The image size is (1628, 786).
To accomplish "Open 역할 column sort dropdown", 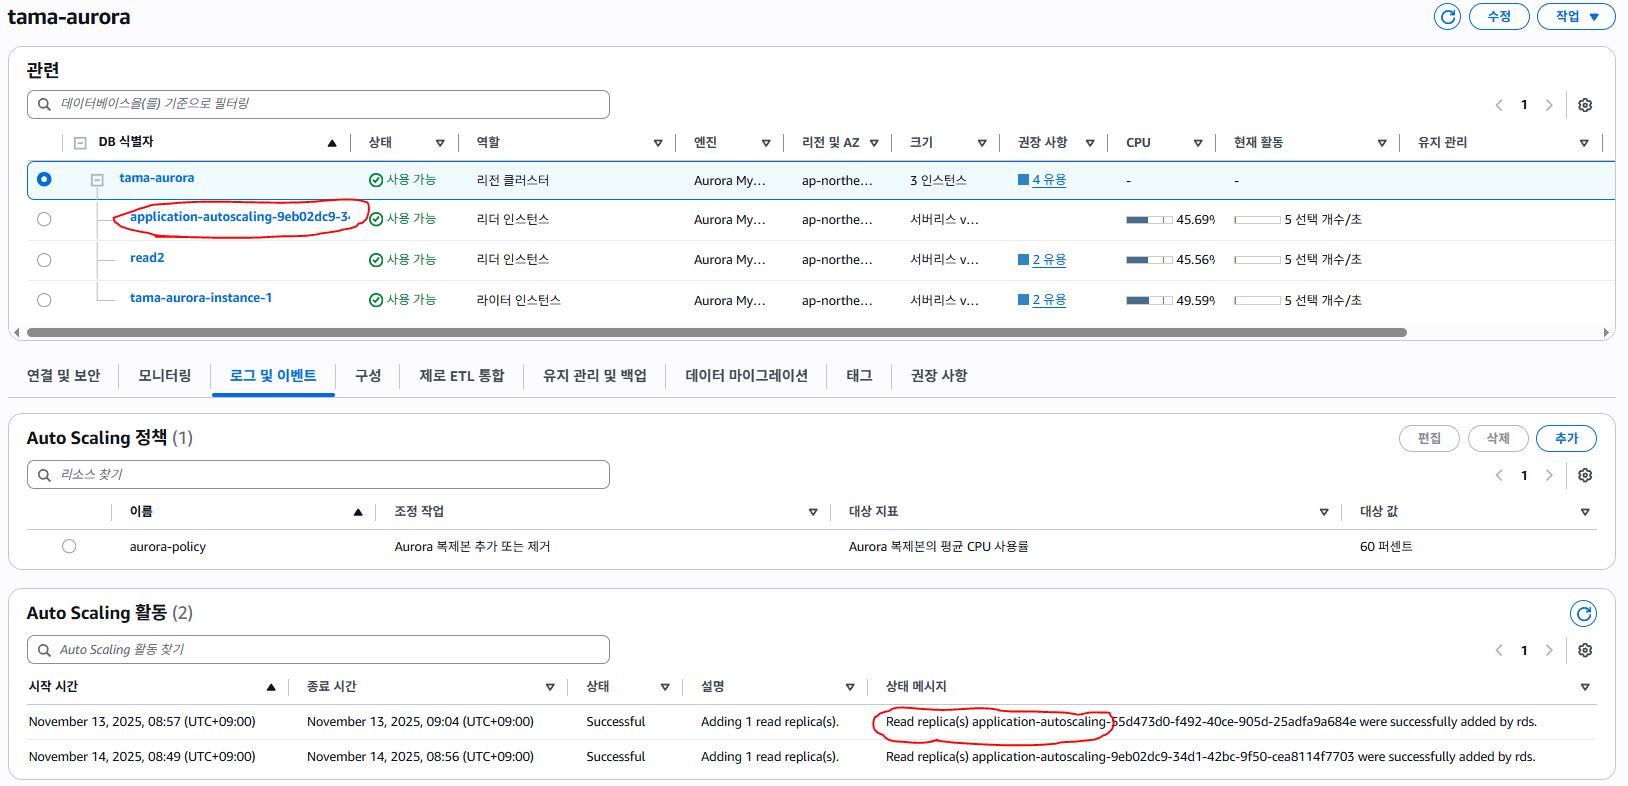I will click(658, 143).
